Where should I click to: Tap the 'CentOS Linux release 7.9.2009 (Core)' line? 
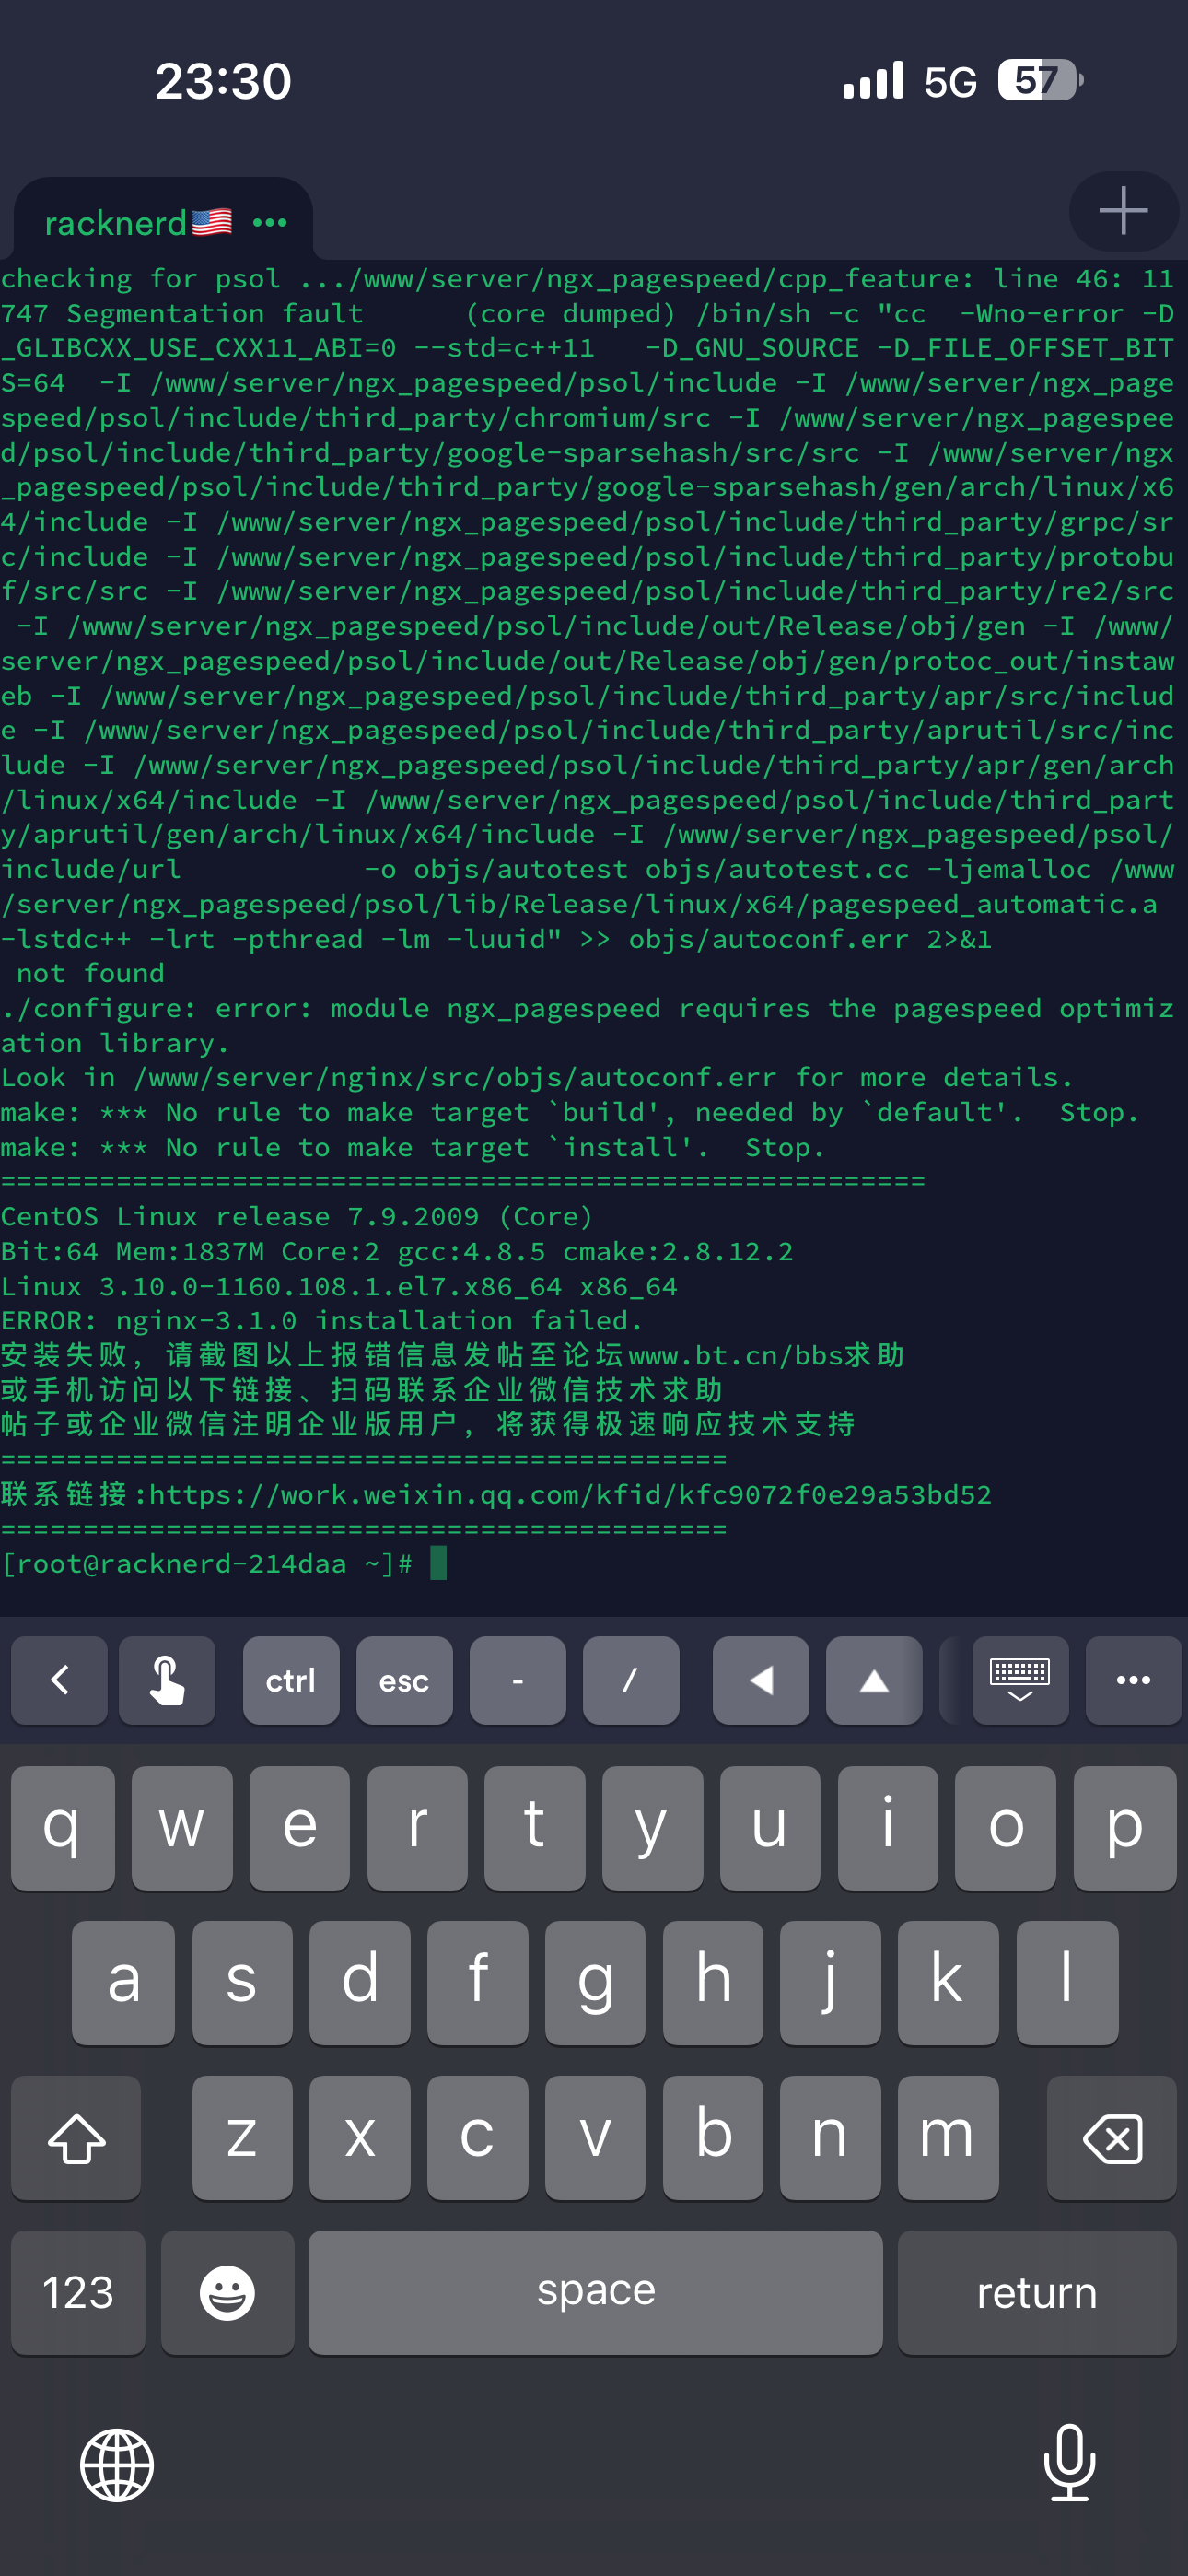(297, 1216)
